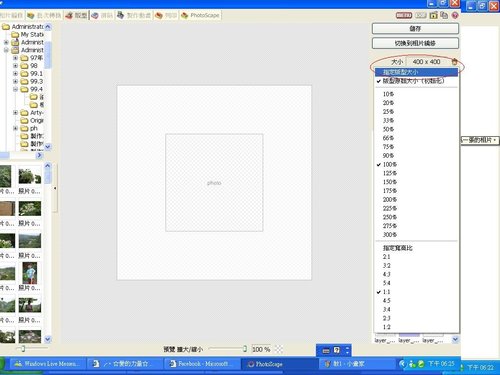Choose the 4:3 aspect ratio
Viewport: 500px width, 375px height.
point(416,274)
